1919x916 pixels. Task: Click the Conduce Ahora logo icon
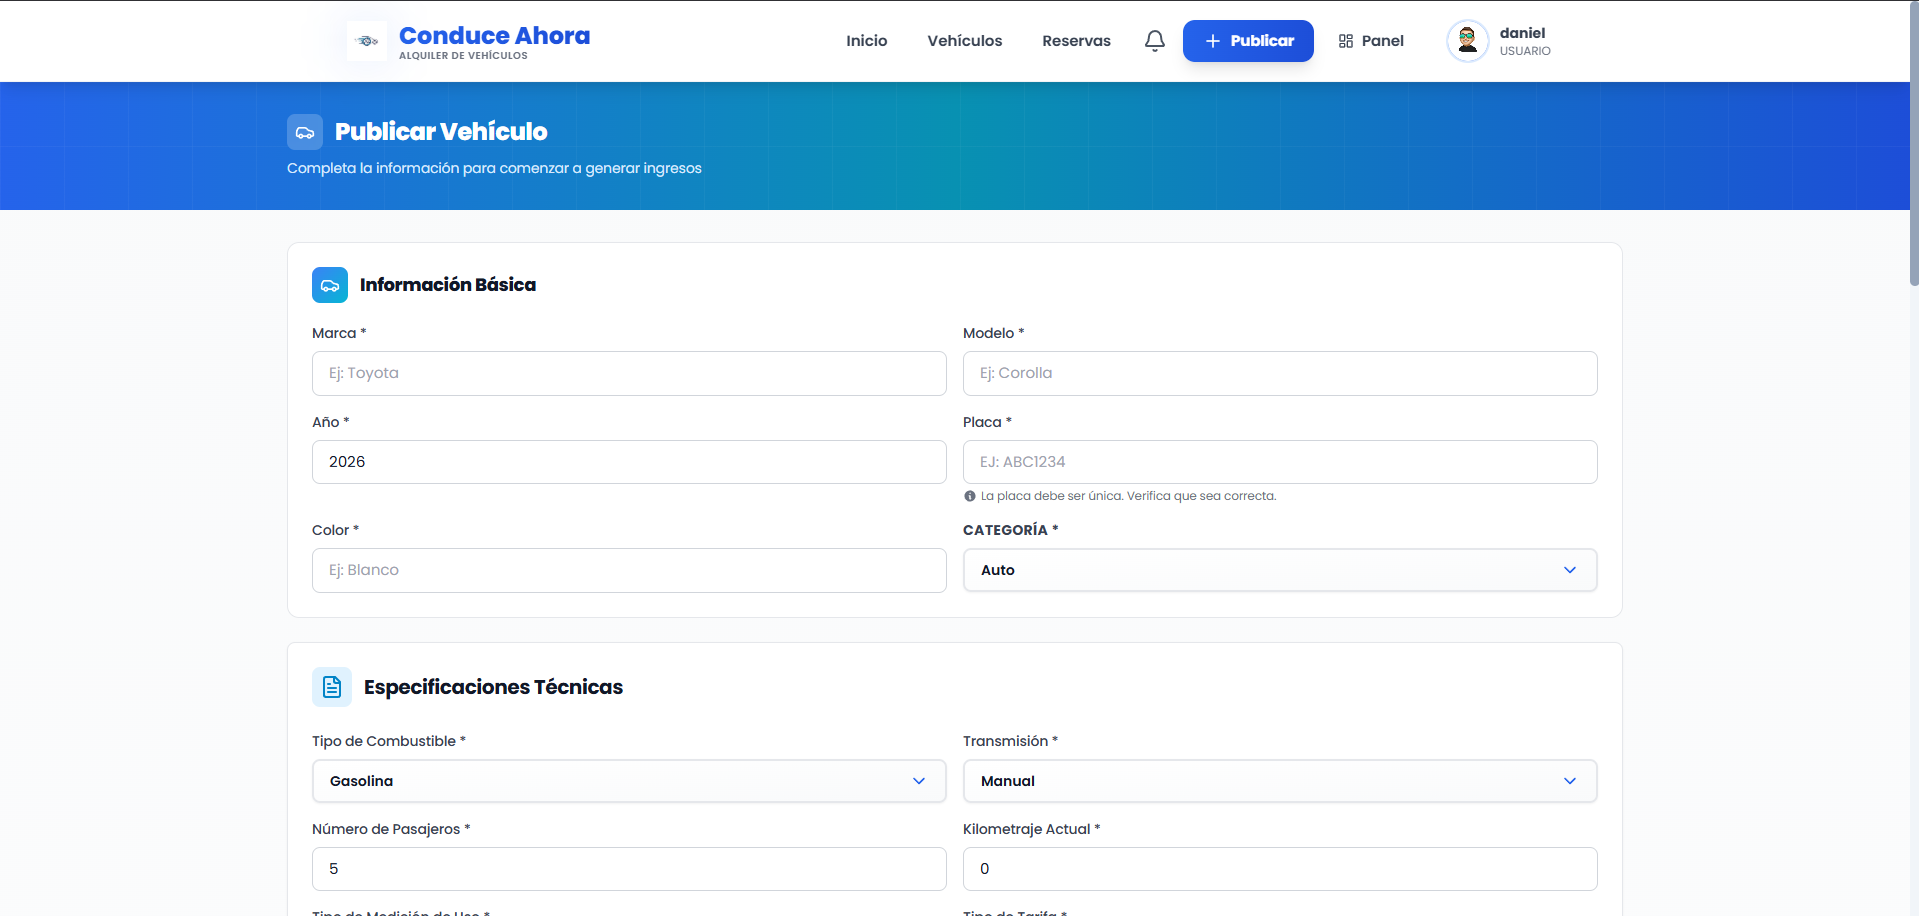(x=367, y=41)
